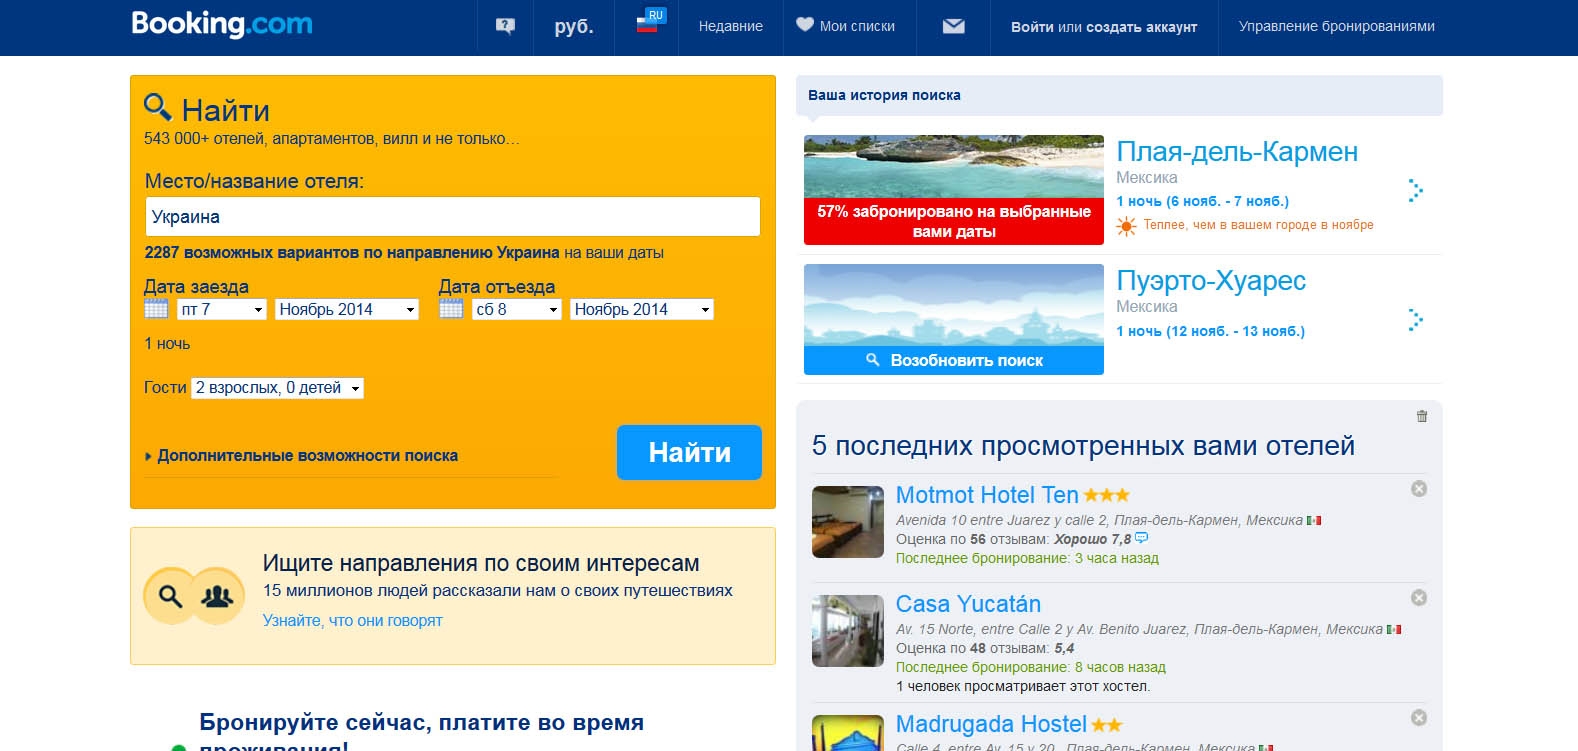Click the blue Найти search button
Image resolution: width=1578 pixels, height=751 pixels.
click(689, 453)
